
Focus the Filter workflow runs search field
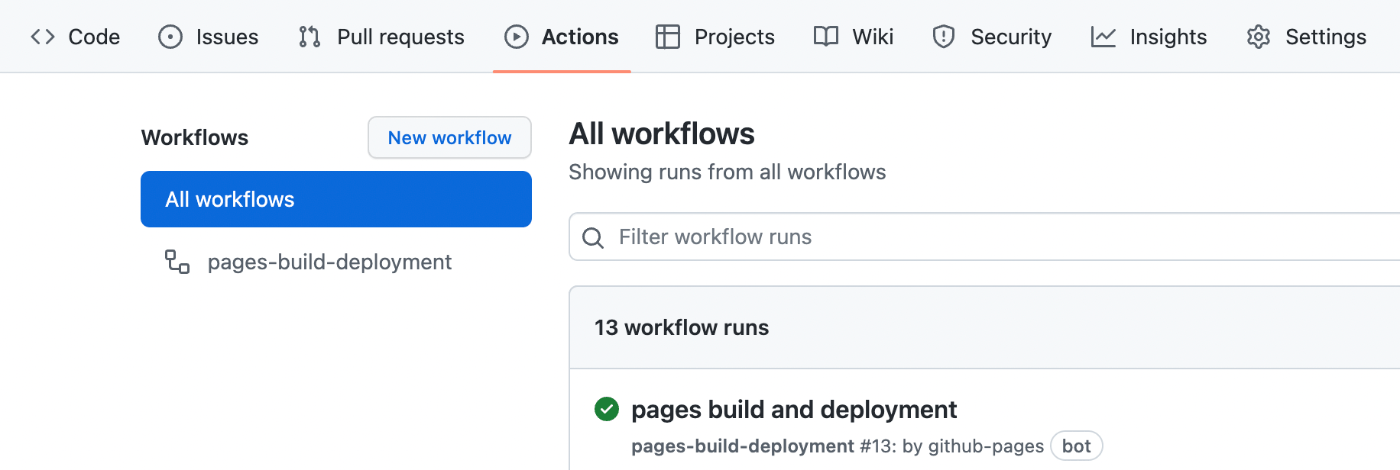(984, 237)
